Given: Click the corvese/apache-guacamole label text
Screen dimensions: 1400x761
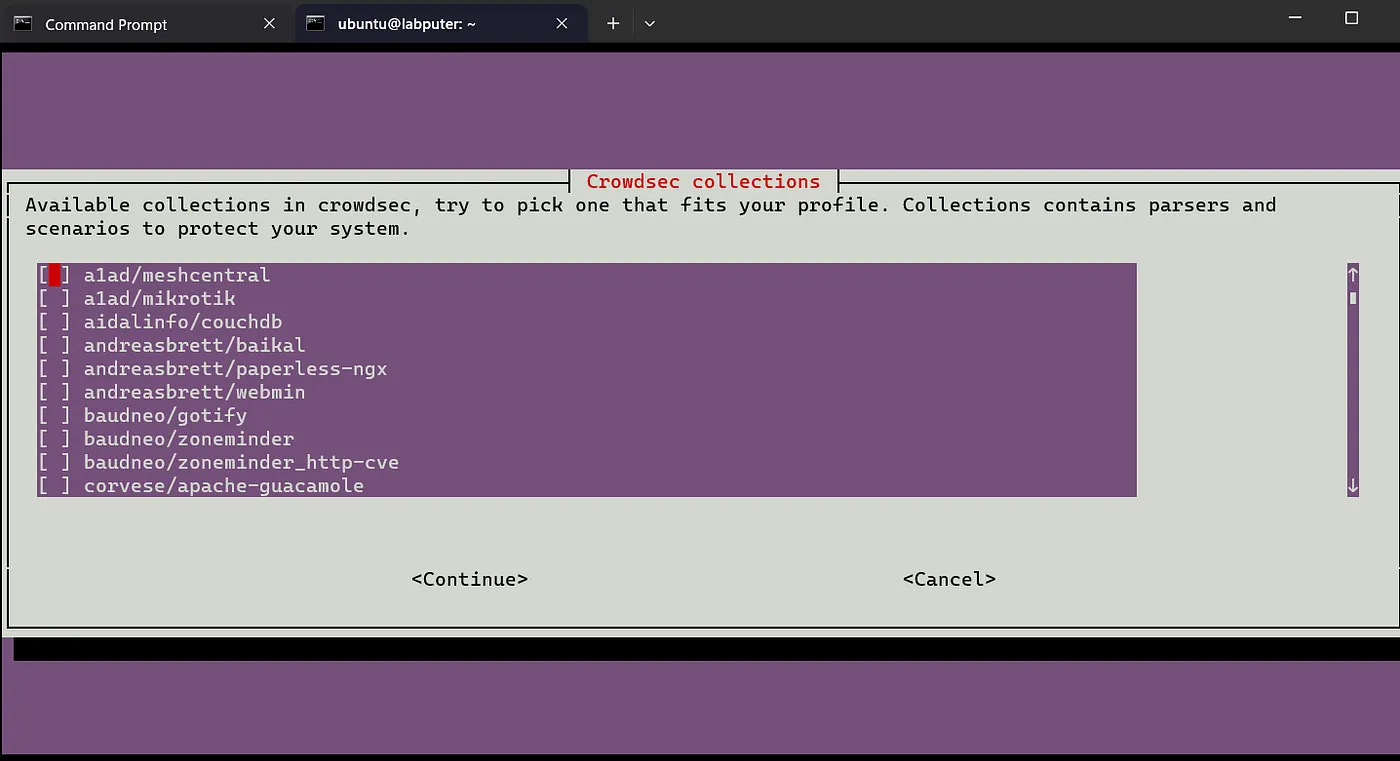Looking at the screenshot, I should [x=224, y=486].
